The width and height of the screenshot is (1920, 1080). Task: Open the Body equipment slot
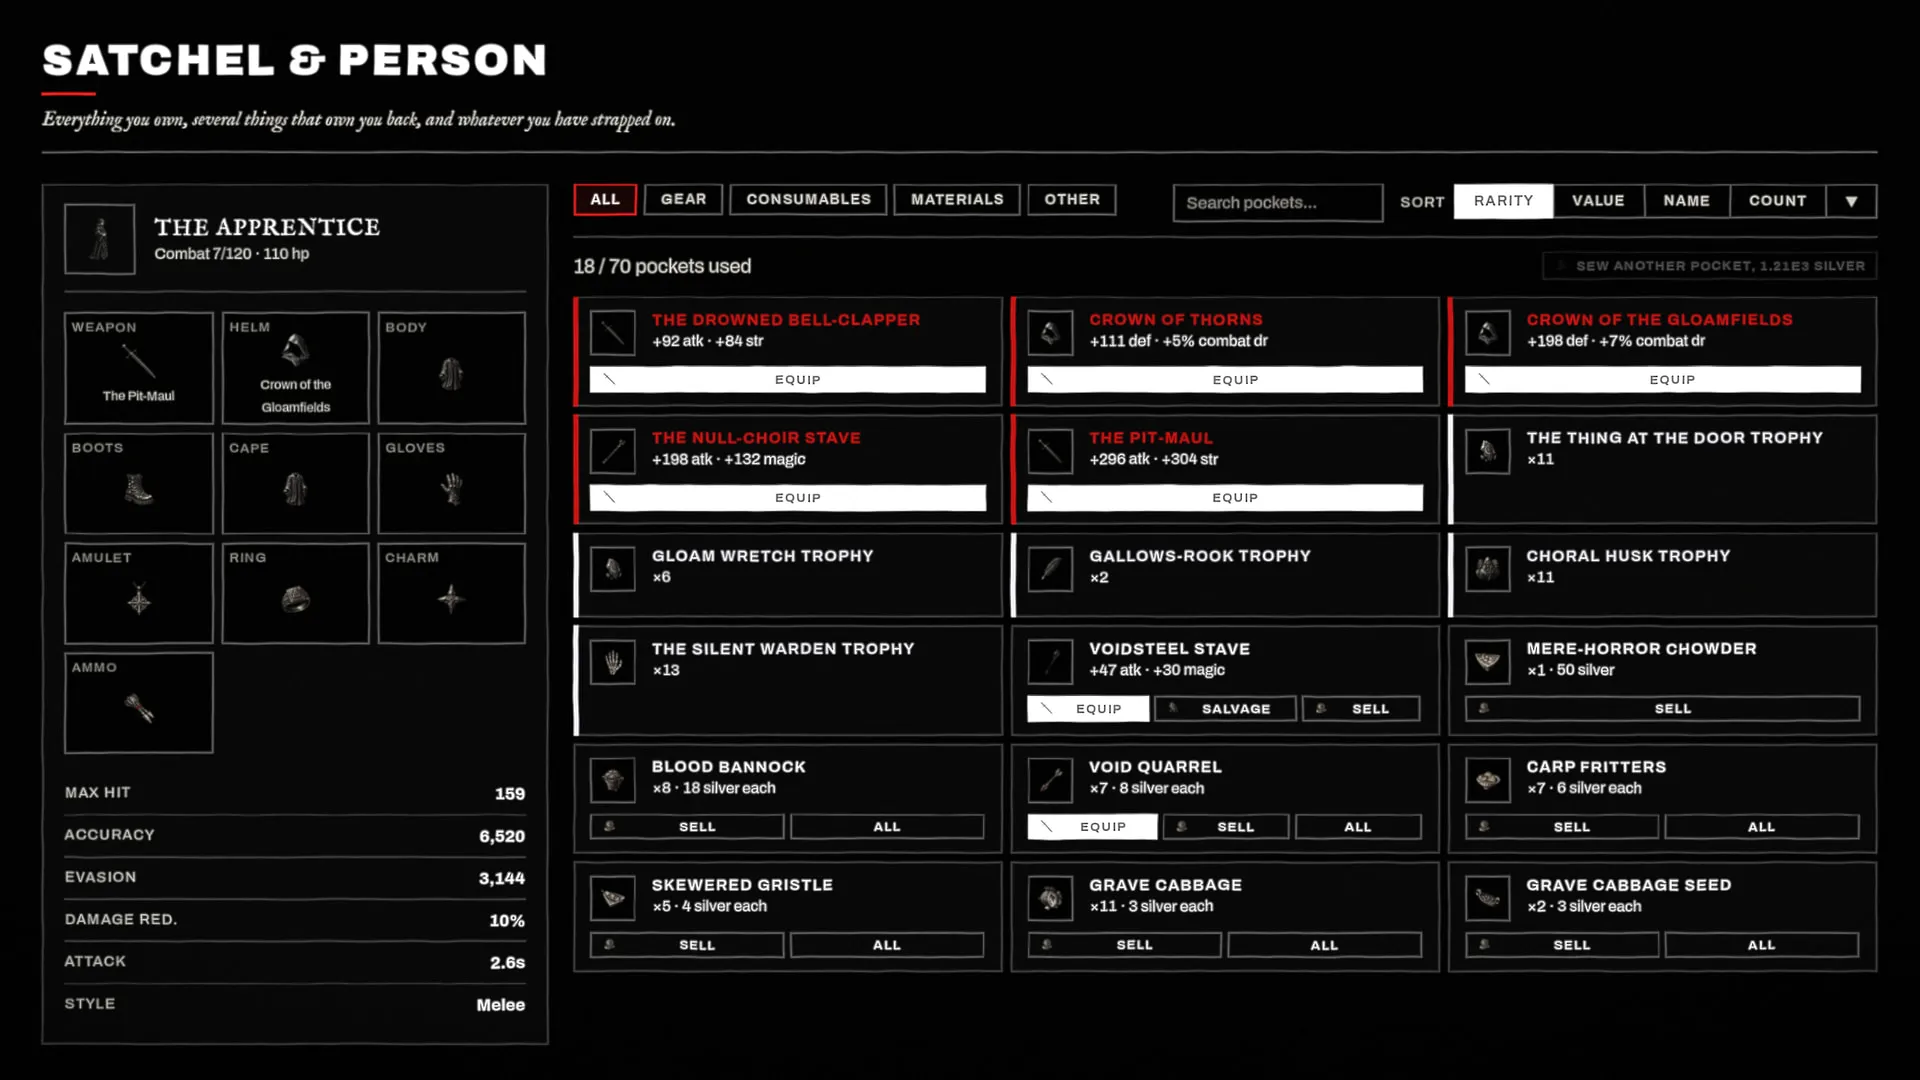click(x=452, y=368)
